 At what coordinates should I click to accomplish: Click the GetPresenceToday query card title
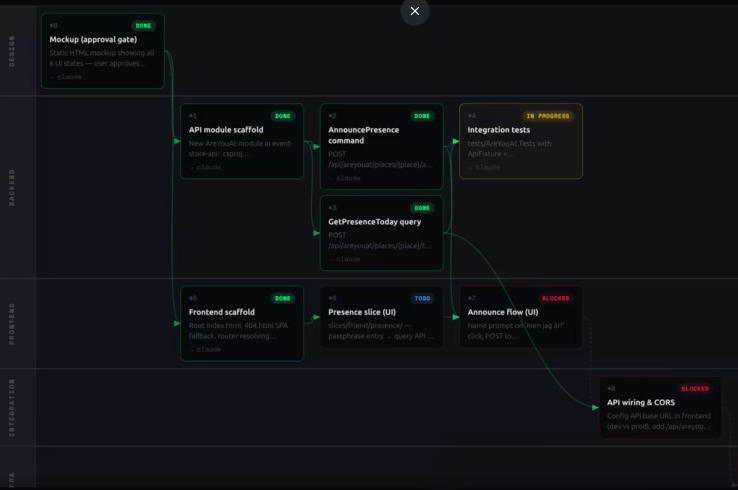(374, 222)
